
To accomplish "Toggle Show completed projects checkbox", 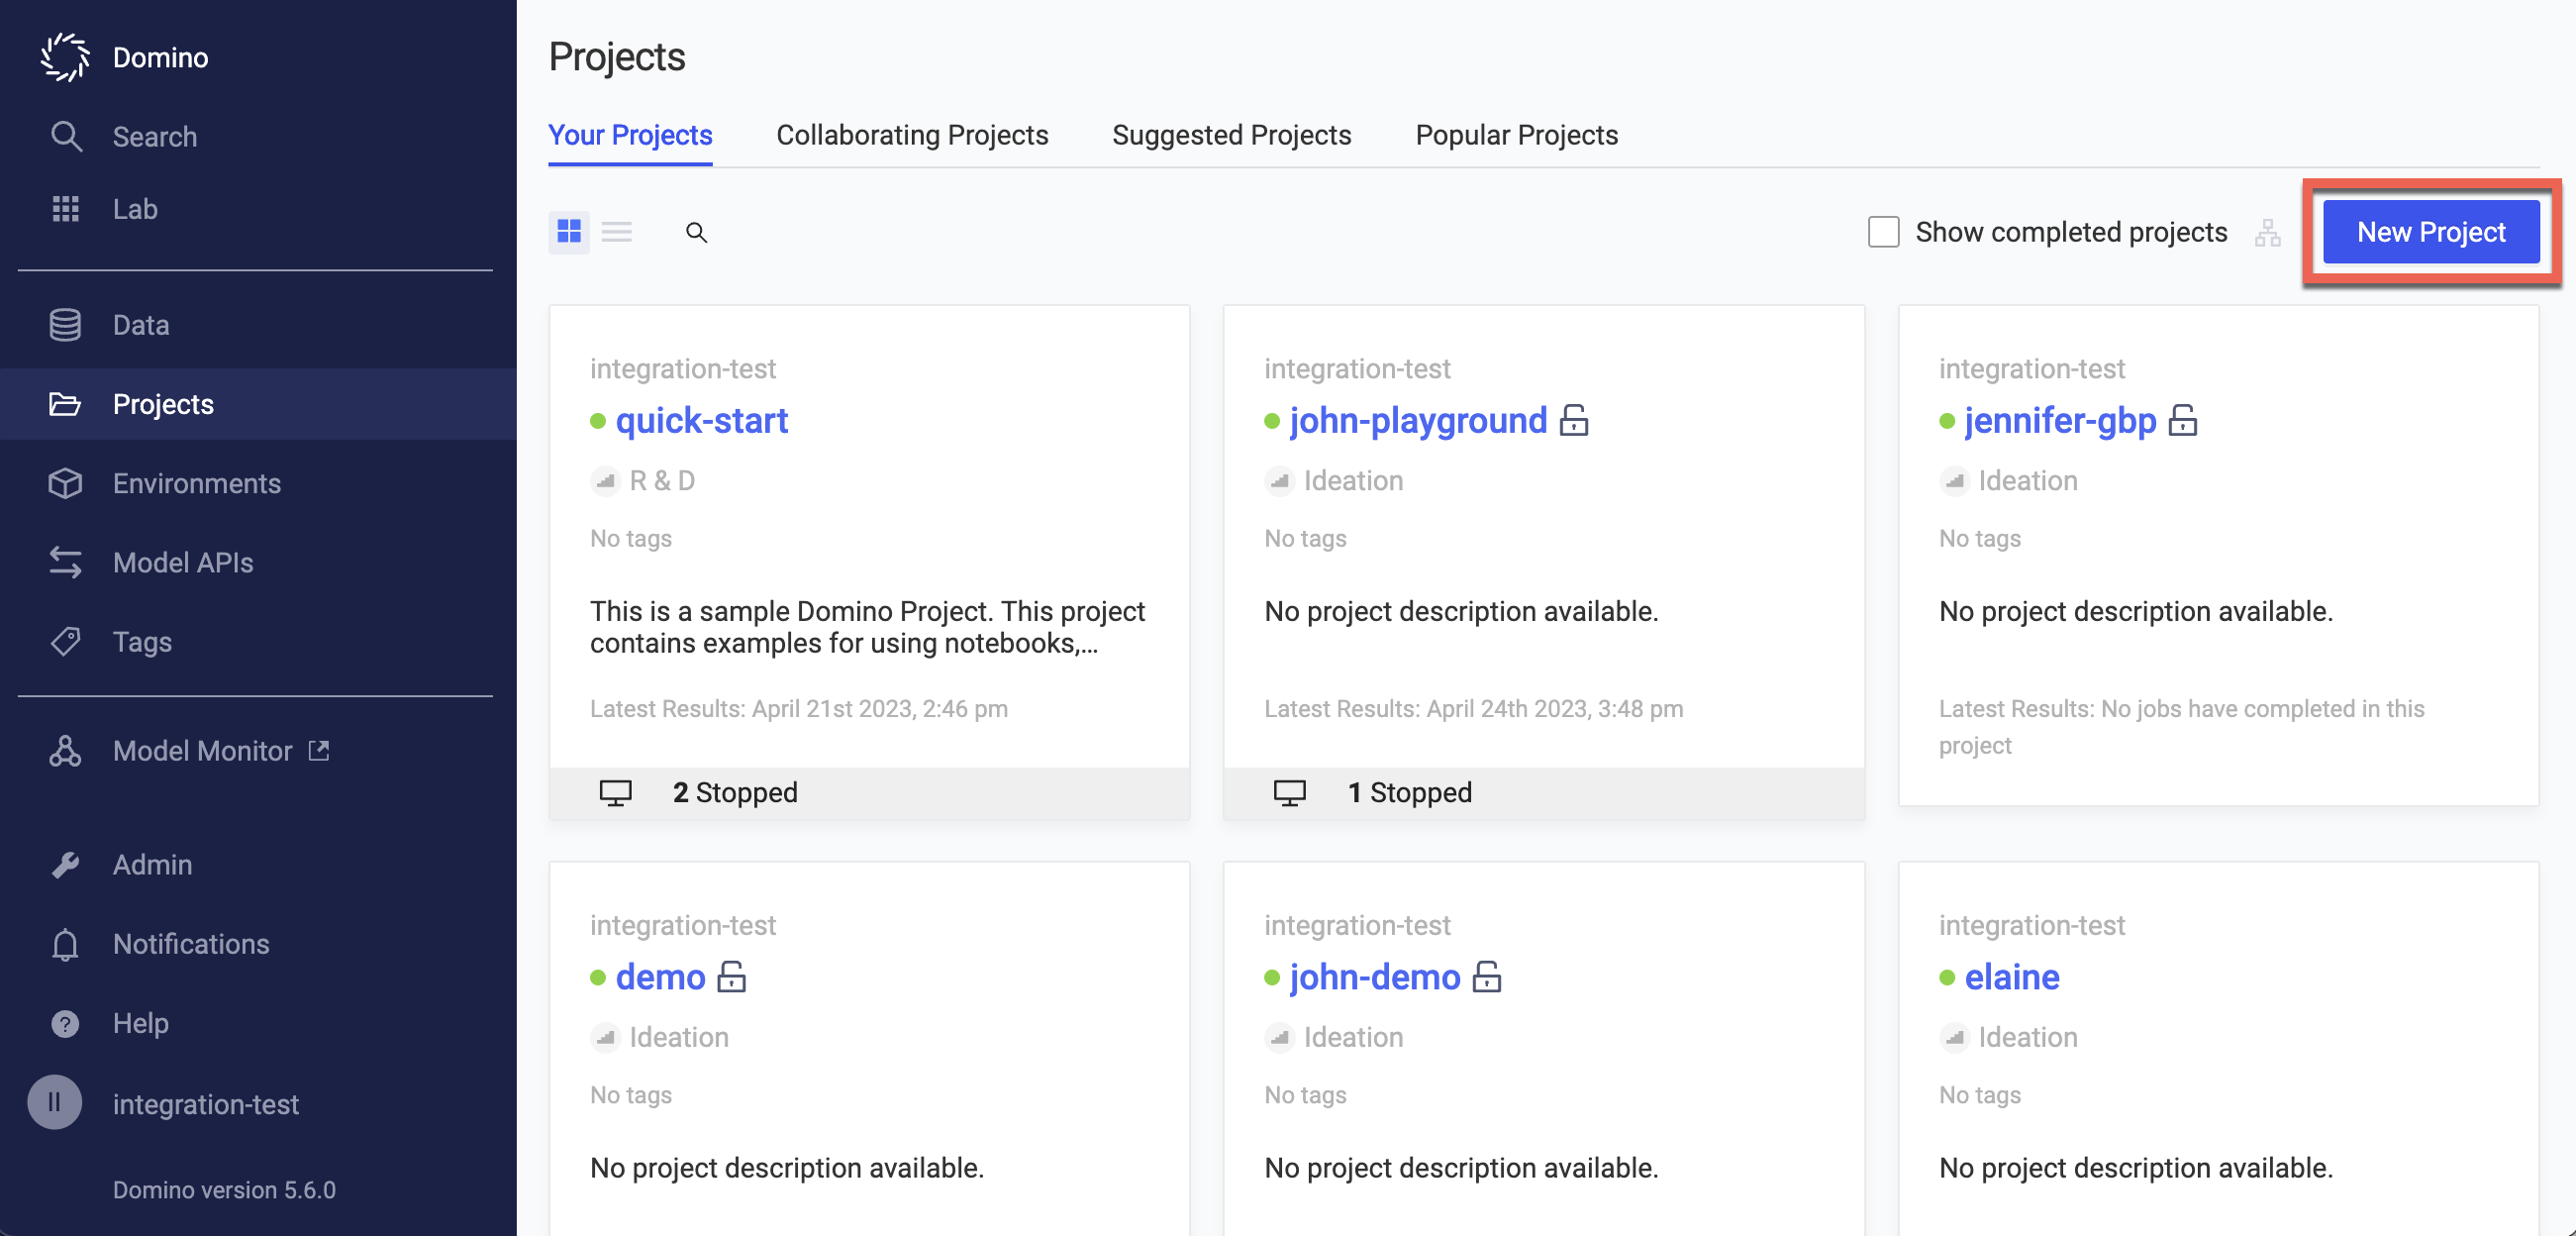I will (1886, 230).
